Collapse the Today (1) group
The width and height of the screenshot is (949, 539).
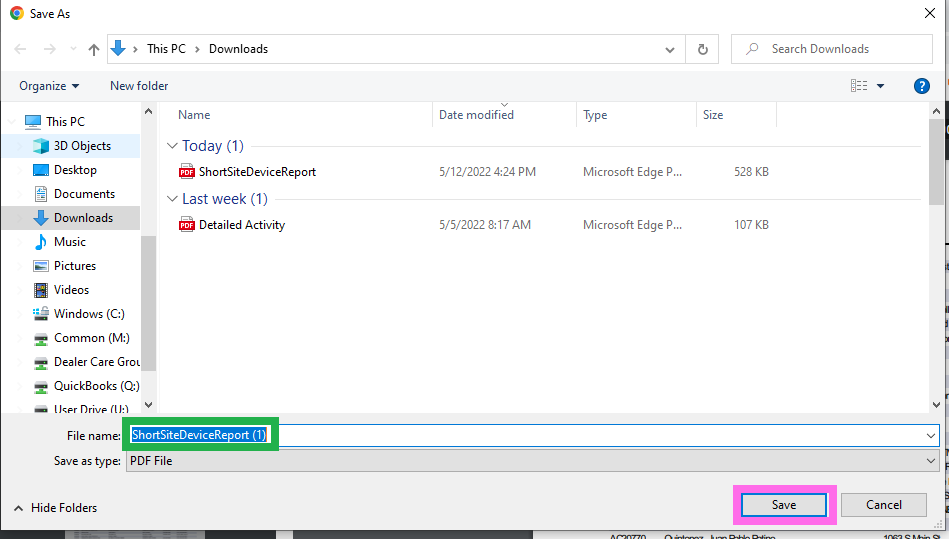coord(173,146)
